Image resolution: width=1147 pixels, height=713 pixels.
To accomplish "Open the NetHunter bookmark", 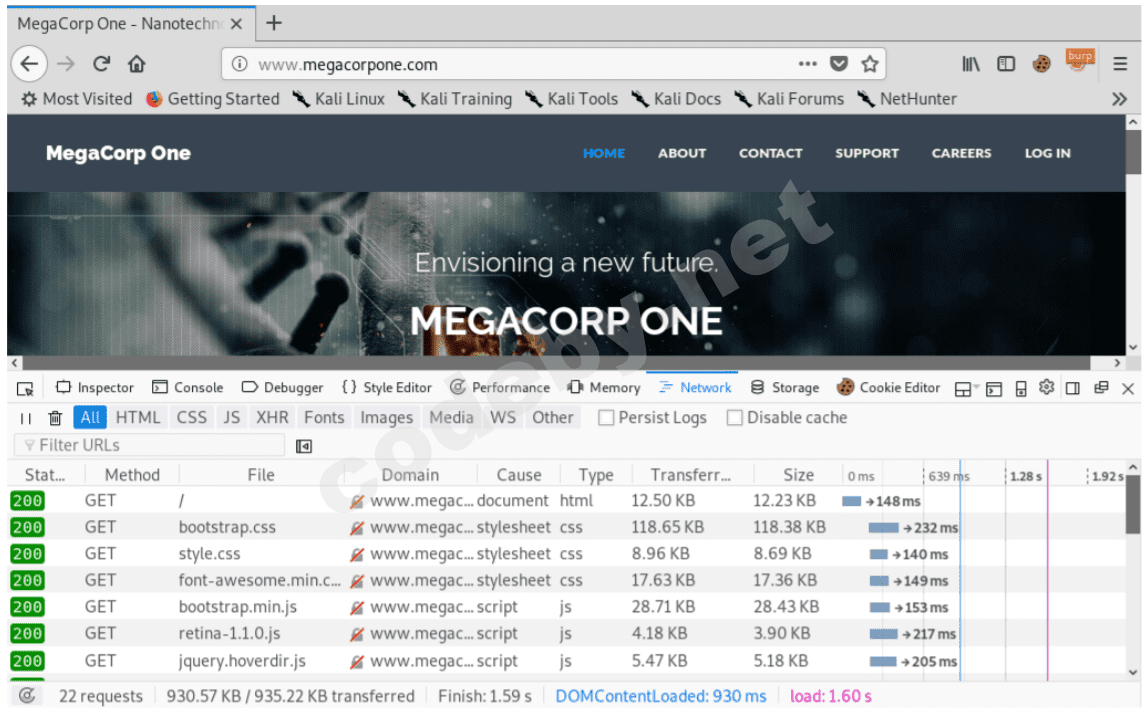I will [x=907, y=99].
